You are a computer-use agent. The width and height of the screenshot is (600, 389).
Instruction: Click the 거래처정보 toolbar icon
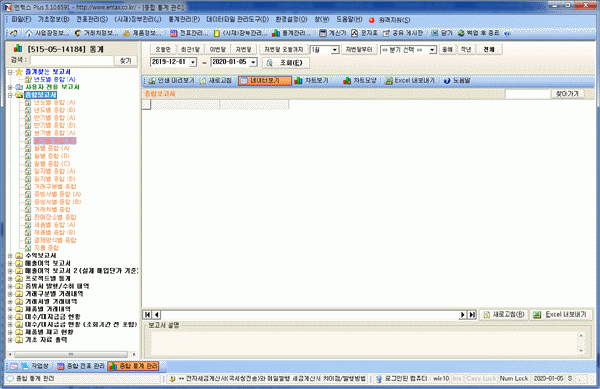click(x=78, y=33)
